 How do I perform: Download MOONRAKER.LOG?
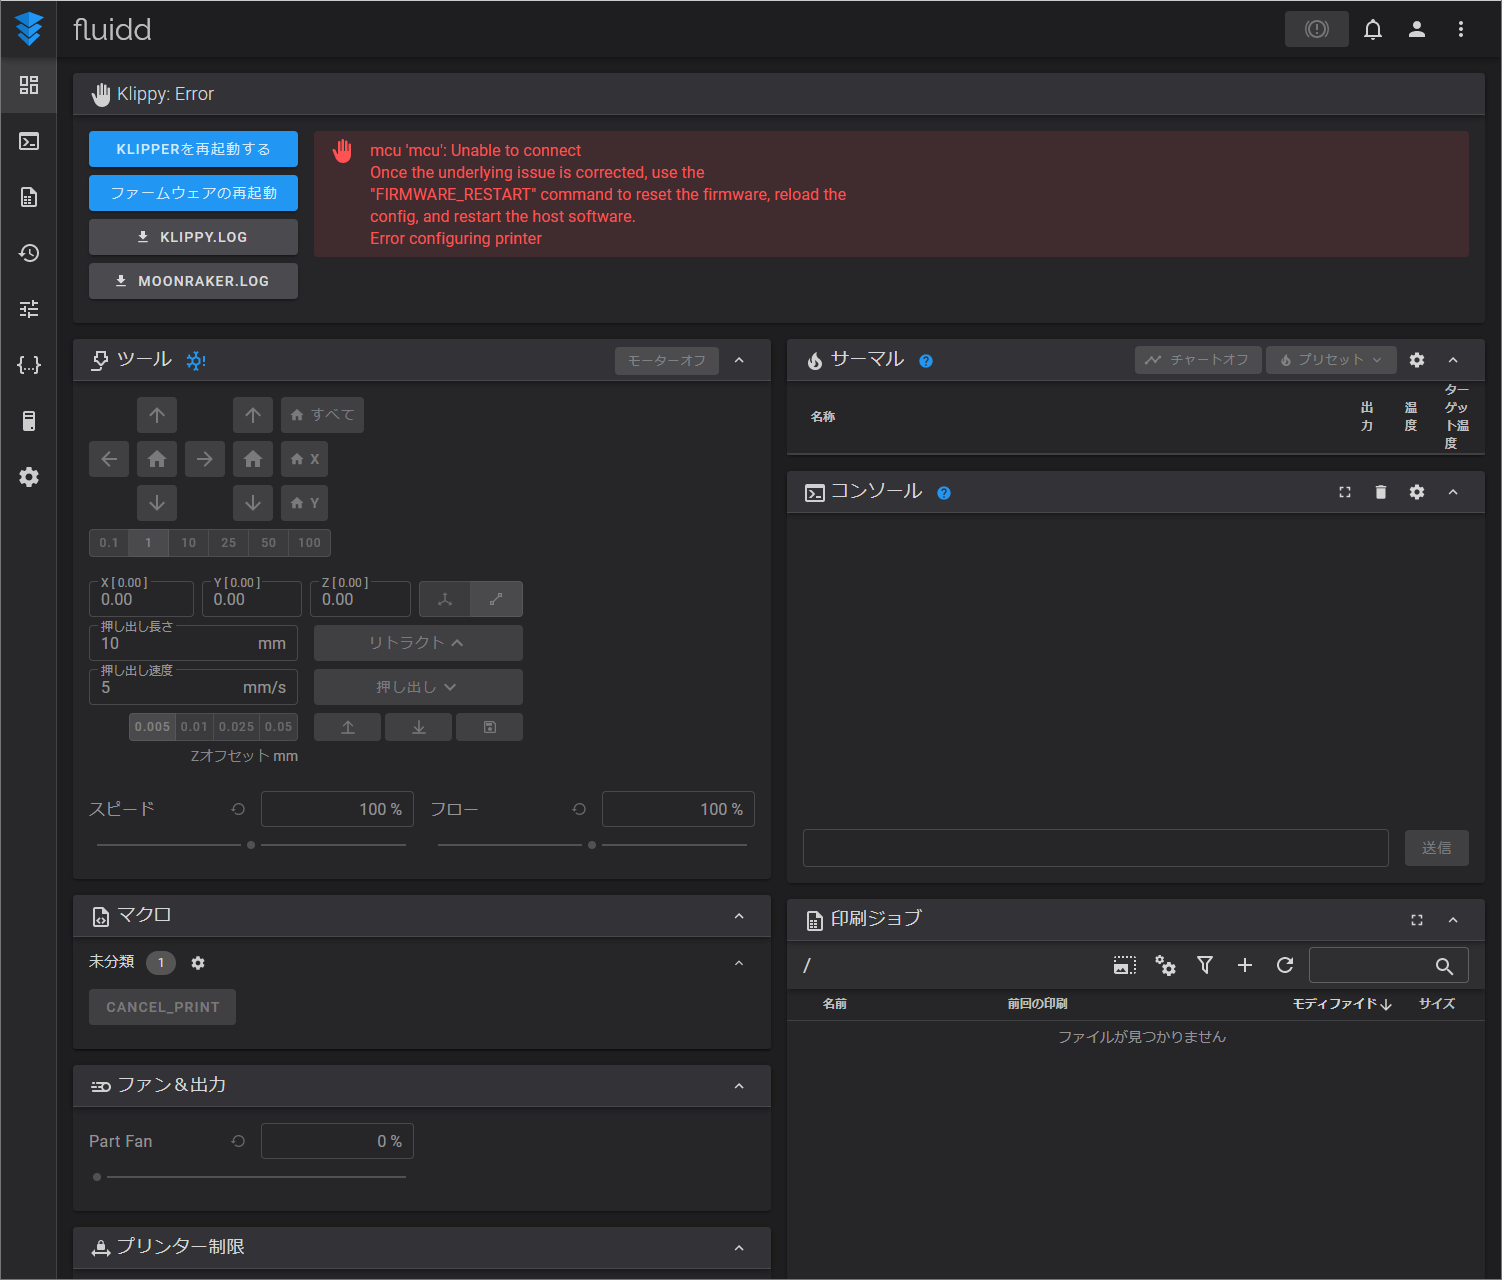click(x=193, y=281)
